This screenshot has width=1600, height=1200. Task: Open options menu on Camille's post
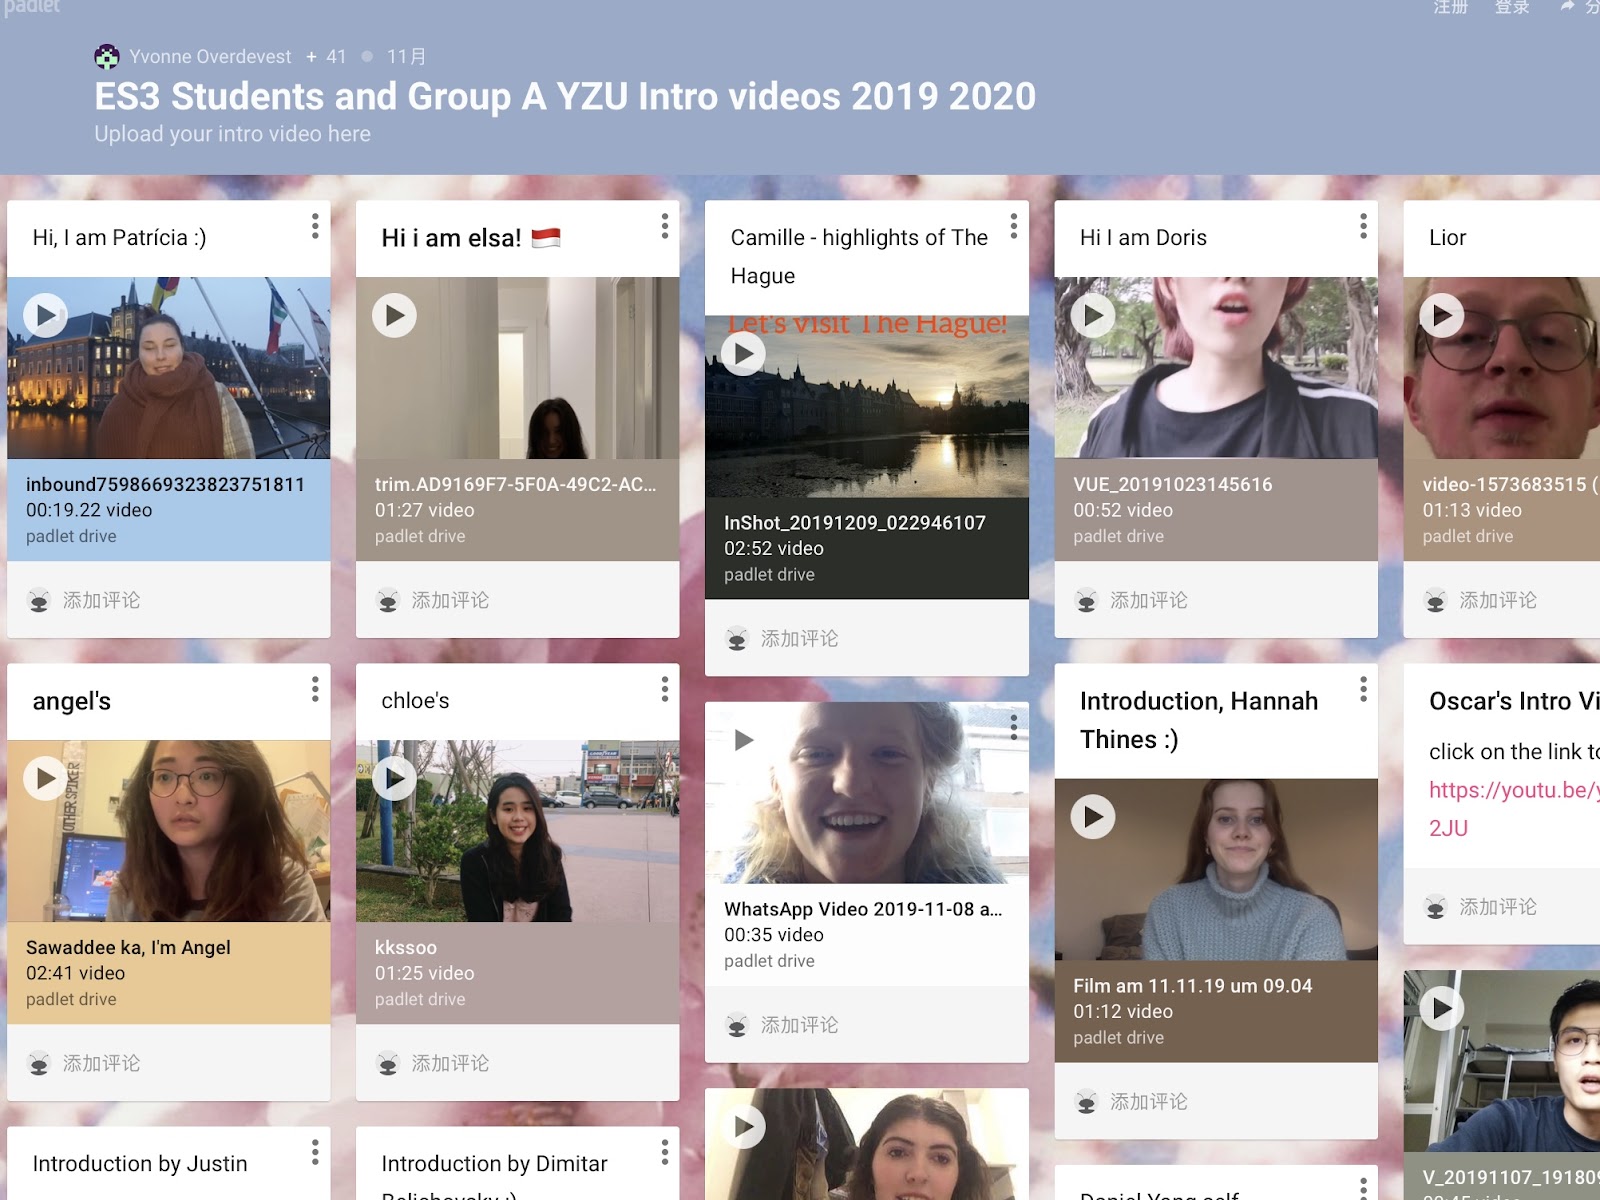[1013, 226]
